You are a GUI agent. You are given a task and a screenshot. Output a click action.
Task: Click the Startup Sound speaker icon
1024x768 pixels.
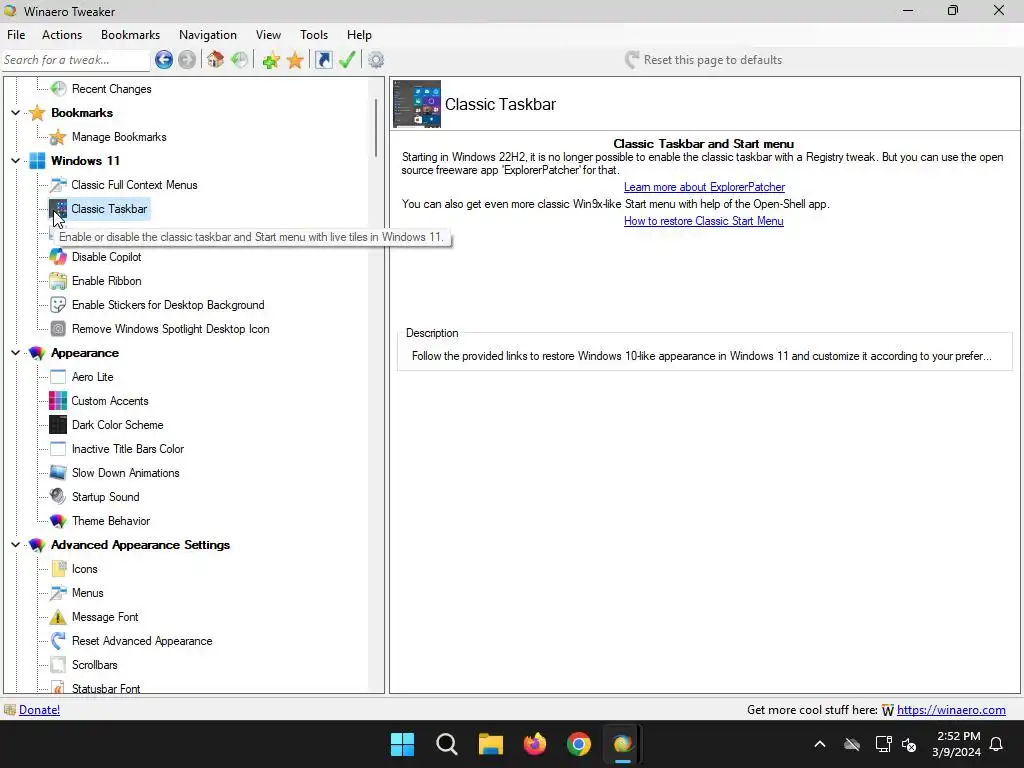click(58, 497)
